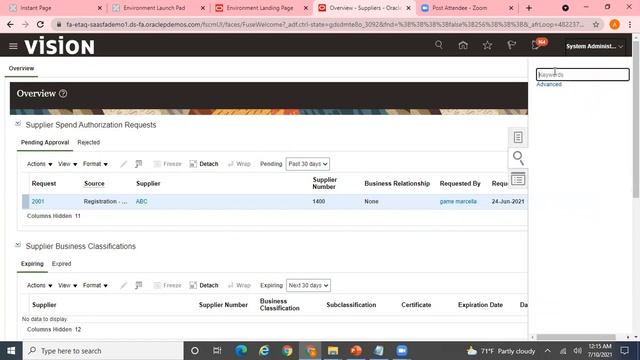This screenshot has height=360, width=640.
Task: Go to Home via house icon
Action: tap(463, 45)
